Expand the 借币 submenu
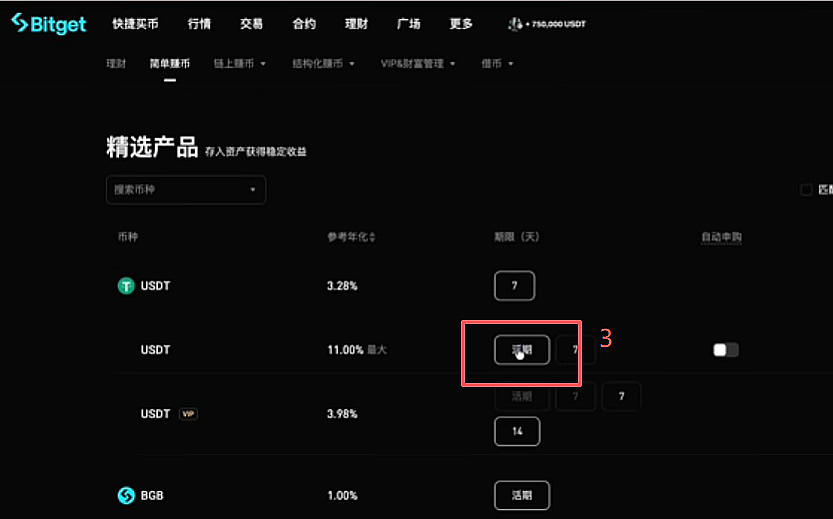 click(497, 64)
